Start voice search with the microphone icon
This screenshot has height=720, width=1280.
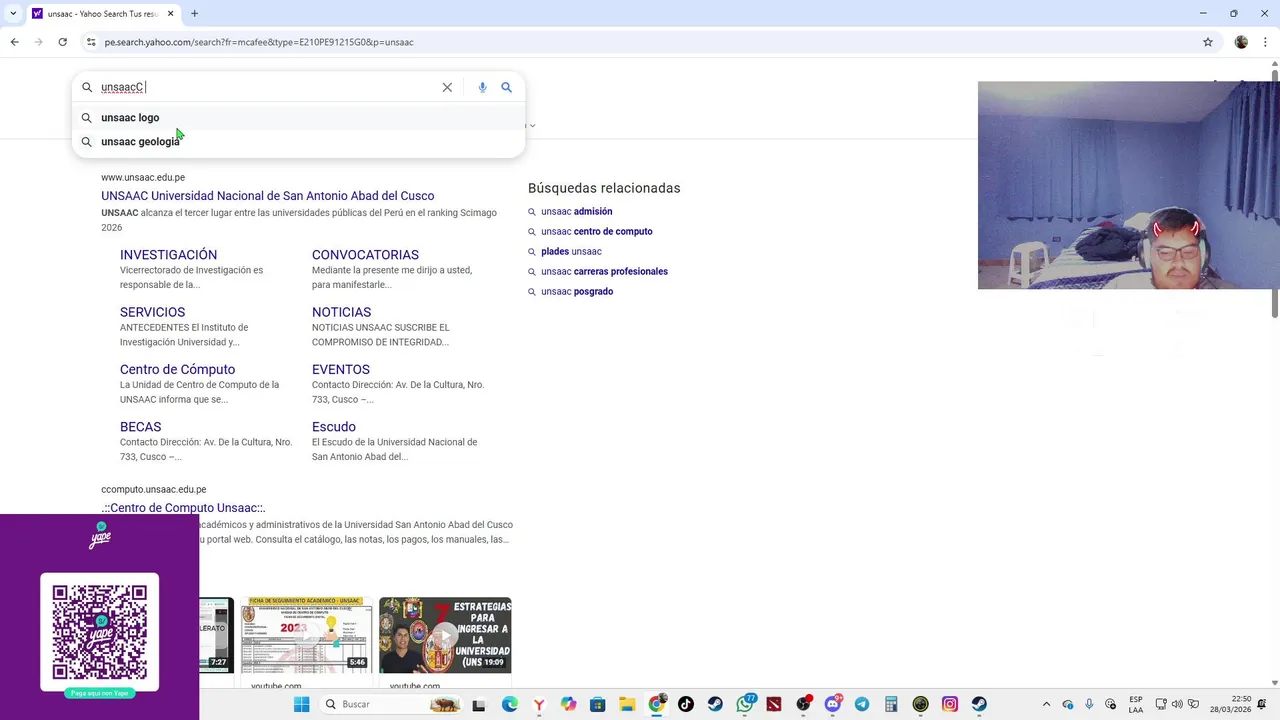(x=482, y=87)
